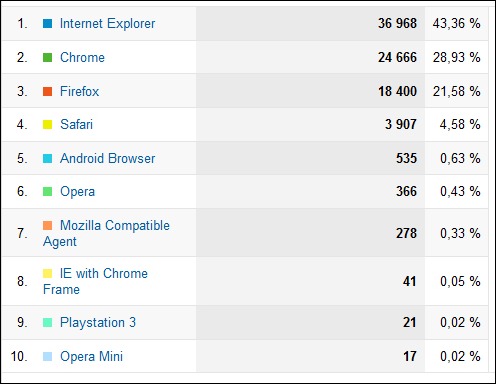
Task: Open the Chrome browser link
Action: tap(82, 57)
